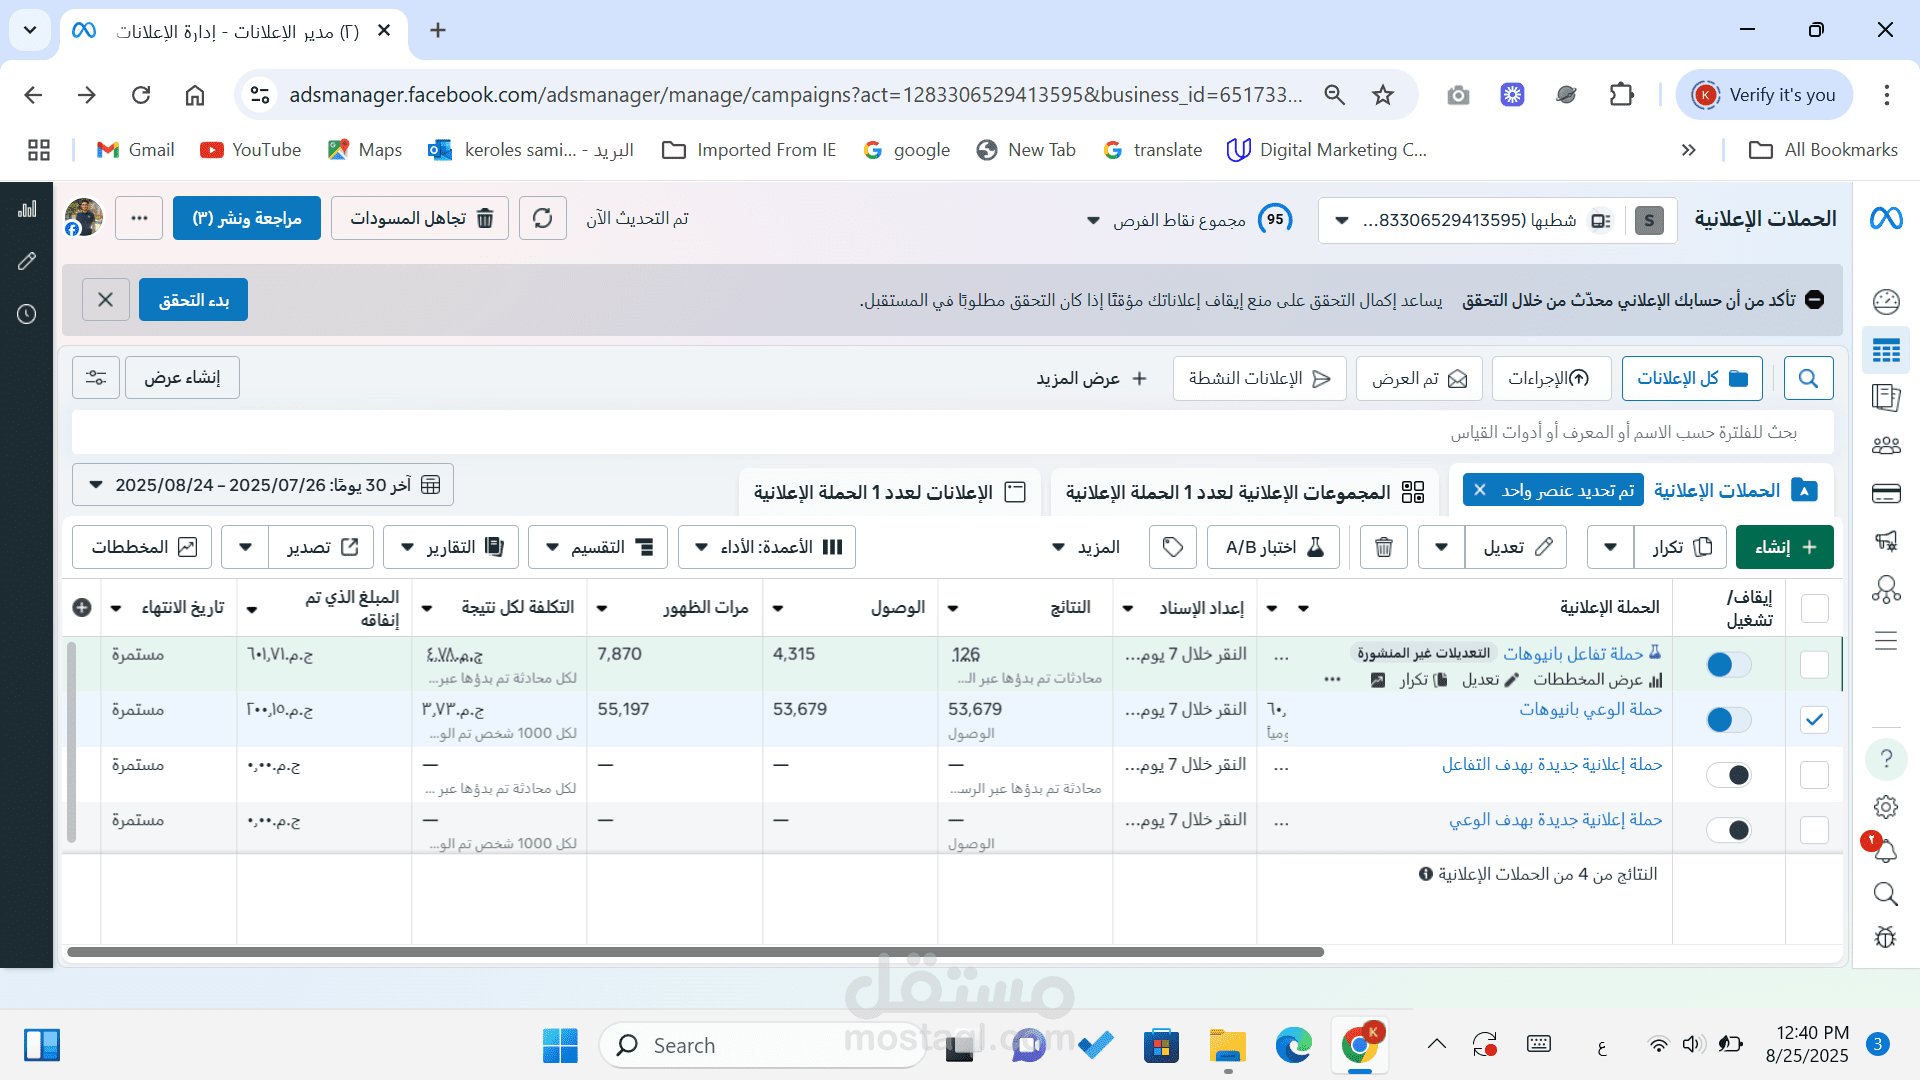Click the بدء التحقق start verification button
Viewport: 1920px width, 1080px height.
(193, 300)
